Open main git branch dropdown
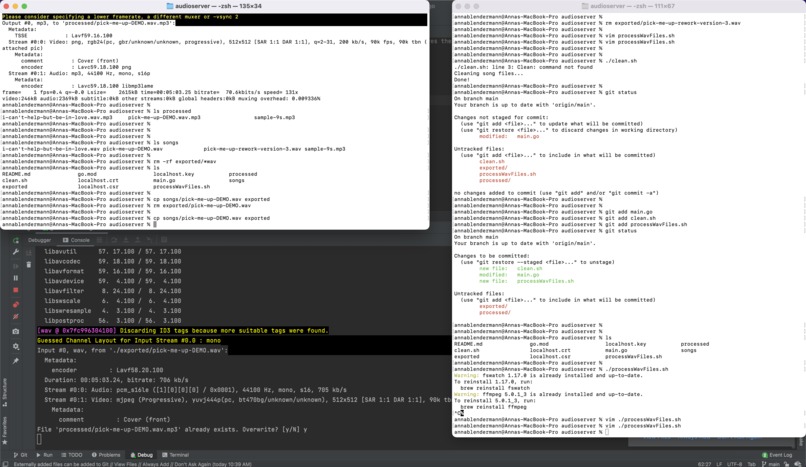The image size is (806, 467). click(x=771, y=464)
